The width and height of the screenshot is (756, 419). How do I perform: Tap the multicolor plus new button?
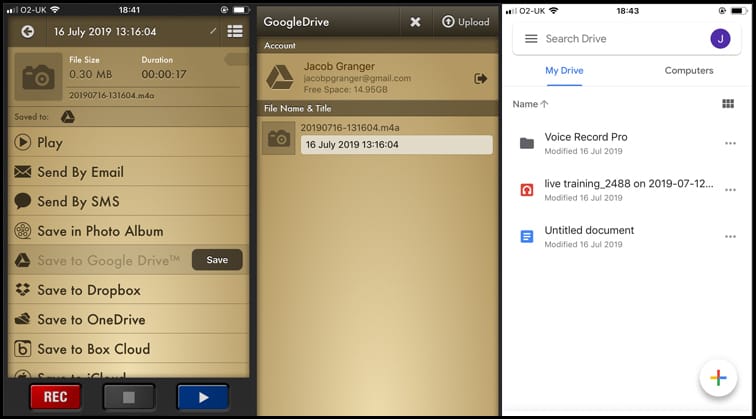point(718,378)
